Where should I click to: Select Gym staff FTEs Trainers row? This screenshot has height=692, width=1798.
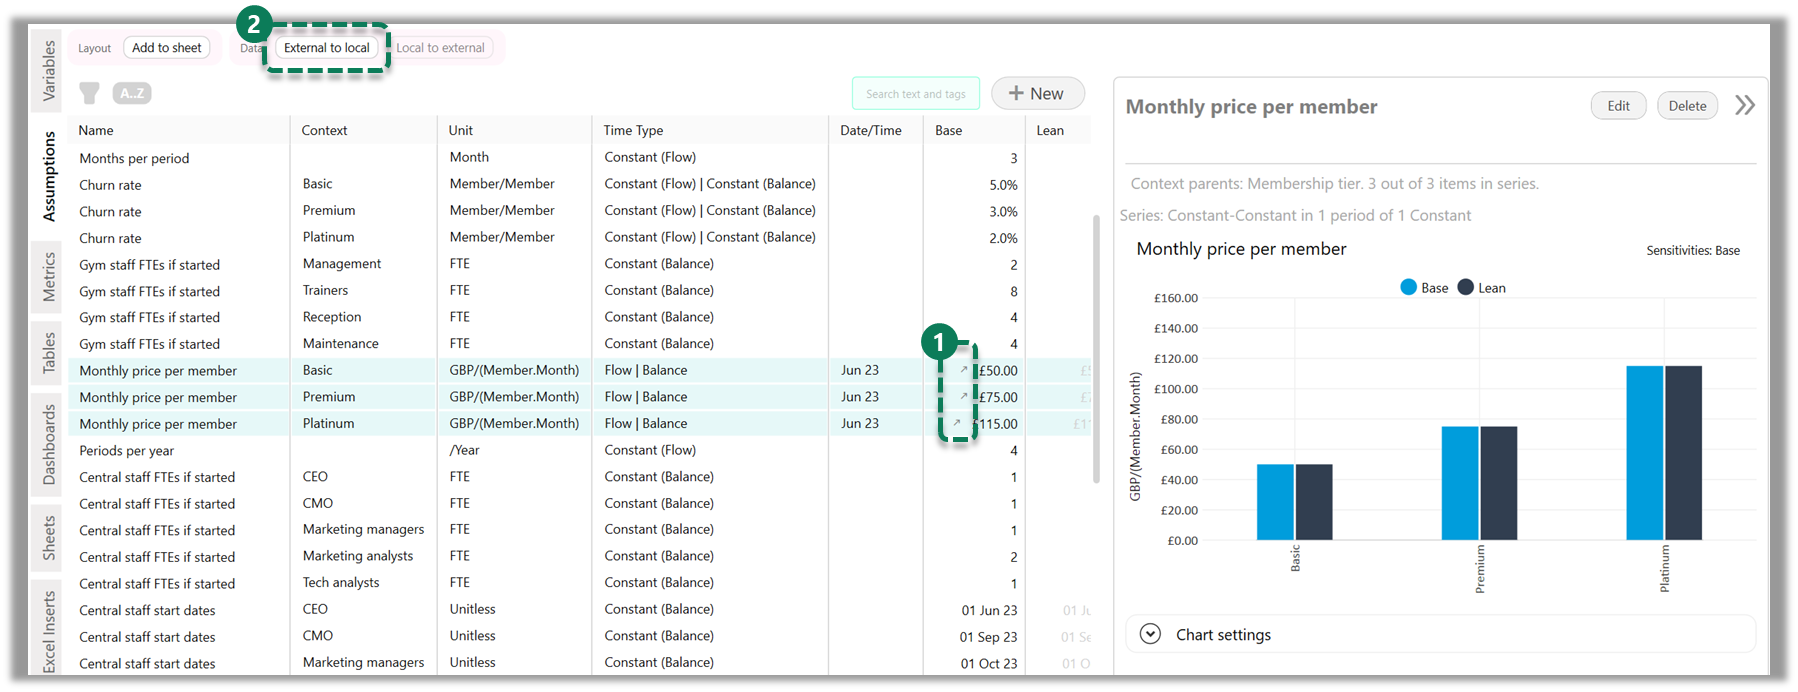(x=579, y=291)
